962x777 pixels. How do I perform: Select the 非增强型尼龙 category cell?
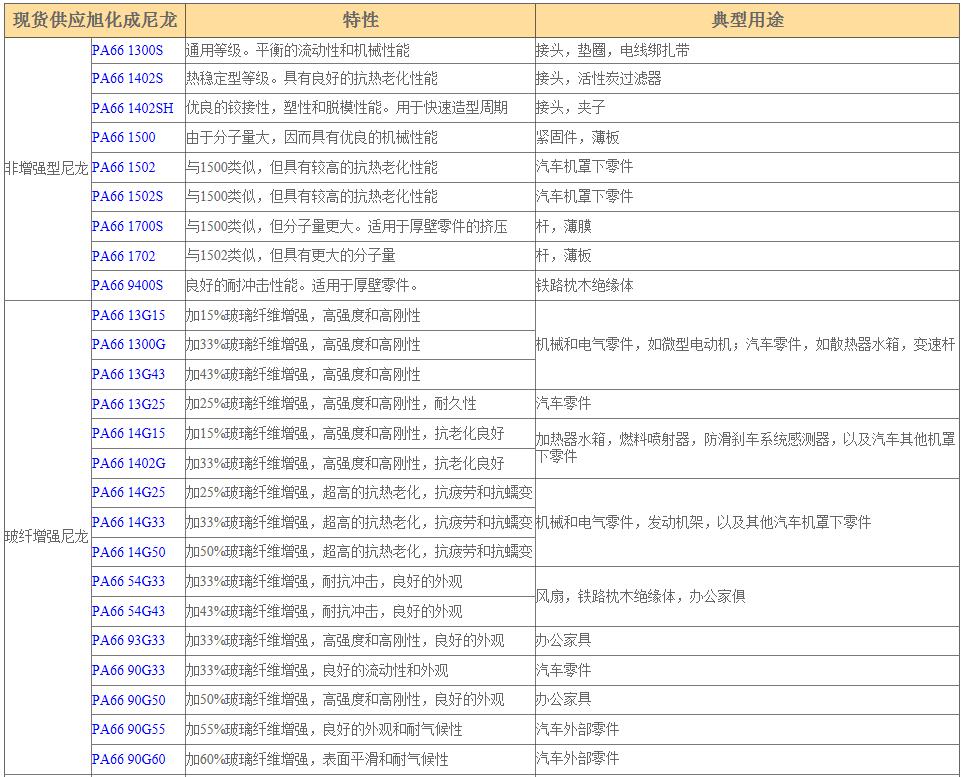[x=47, y=168]
